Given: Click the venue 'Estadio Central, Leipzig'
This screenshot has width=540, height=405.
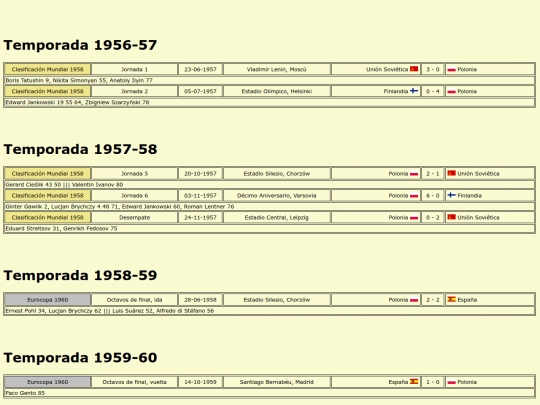Looking at the screenshot, I should 277,218.
